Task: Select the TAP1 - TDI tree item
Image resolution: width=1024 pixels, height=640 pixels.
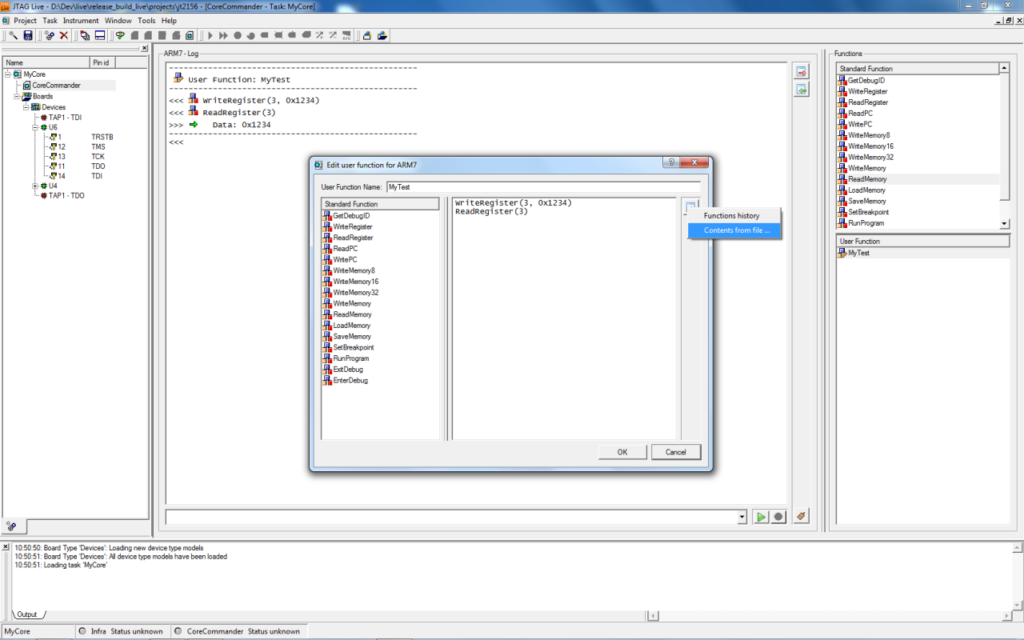Action: click(65, 118)
